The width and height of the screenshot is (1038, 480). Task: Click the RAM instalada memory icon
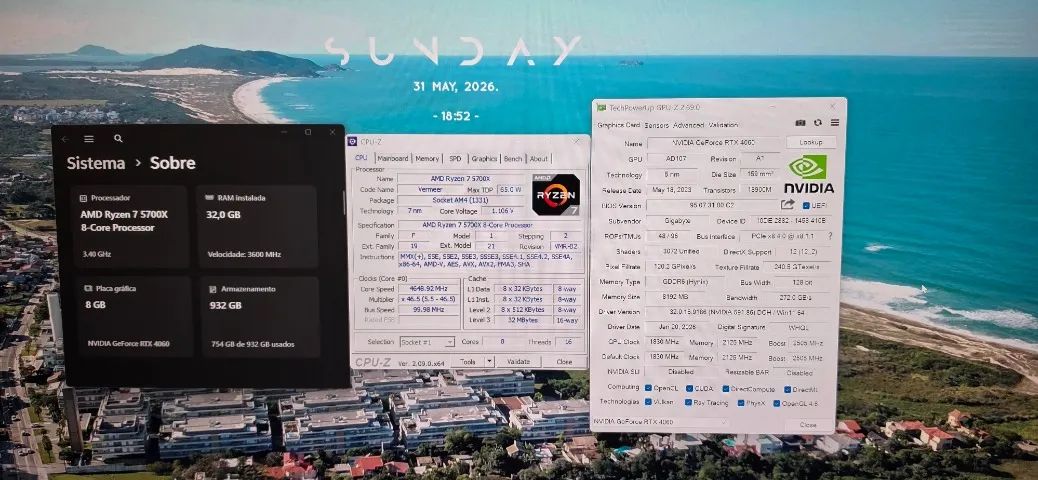pyautogui.click(x=209, y=198)
